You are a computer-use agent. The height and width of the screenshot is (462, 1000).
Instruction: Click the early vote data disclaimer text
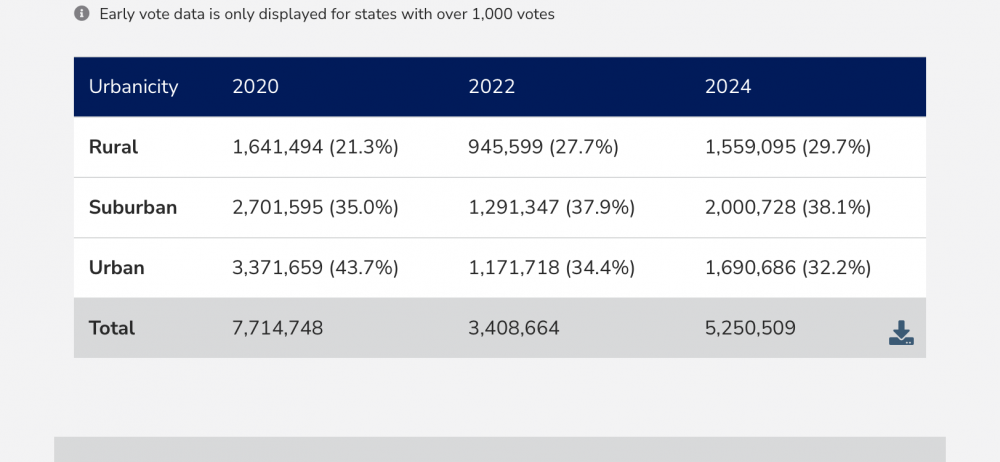327,14
